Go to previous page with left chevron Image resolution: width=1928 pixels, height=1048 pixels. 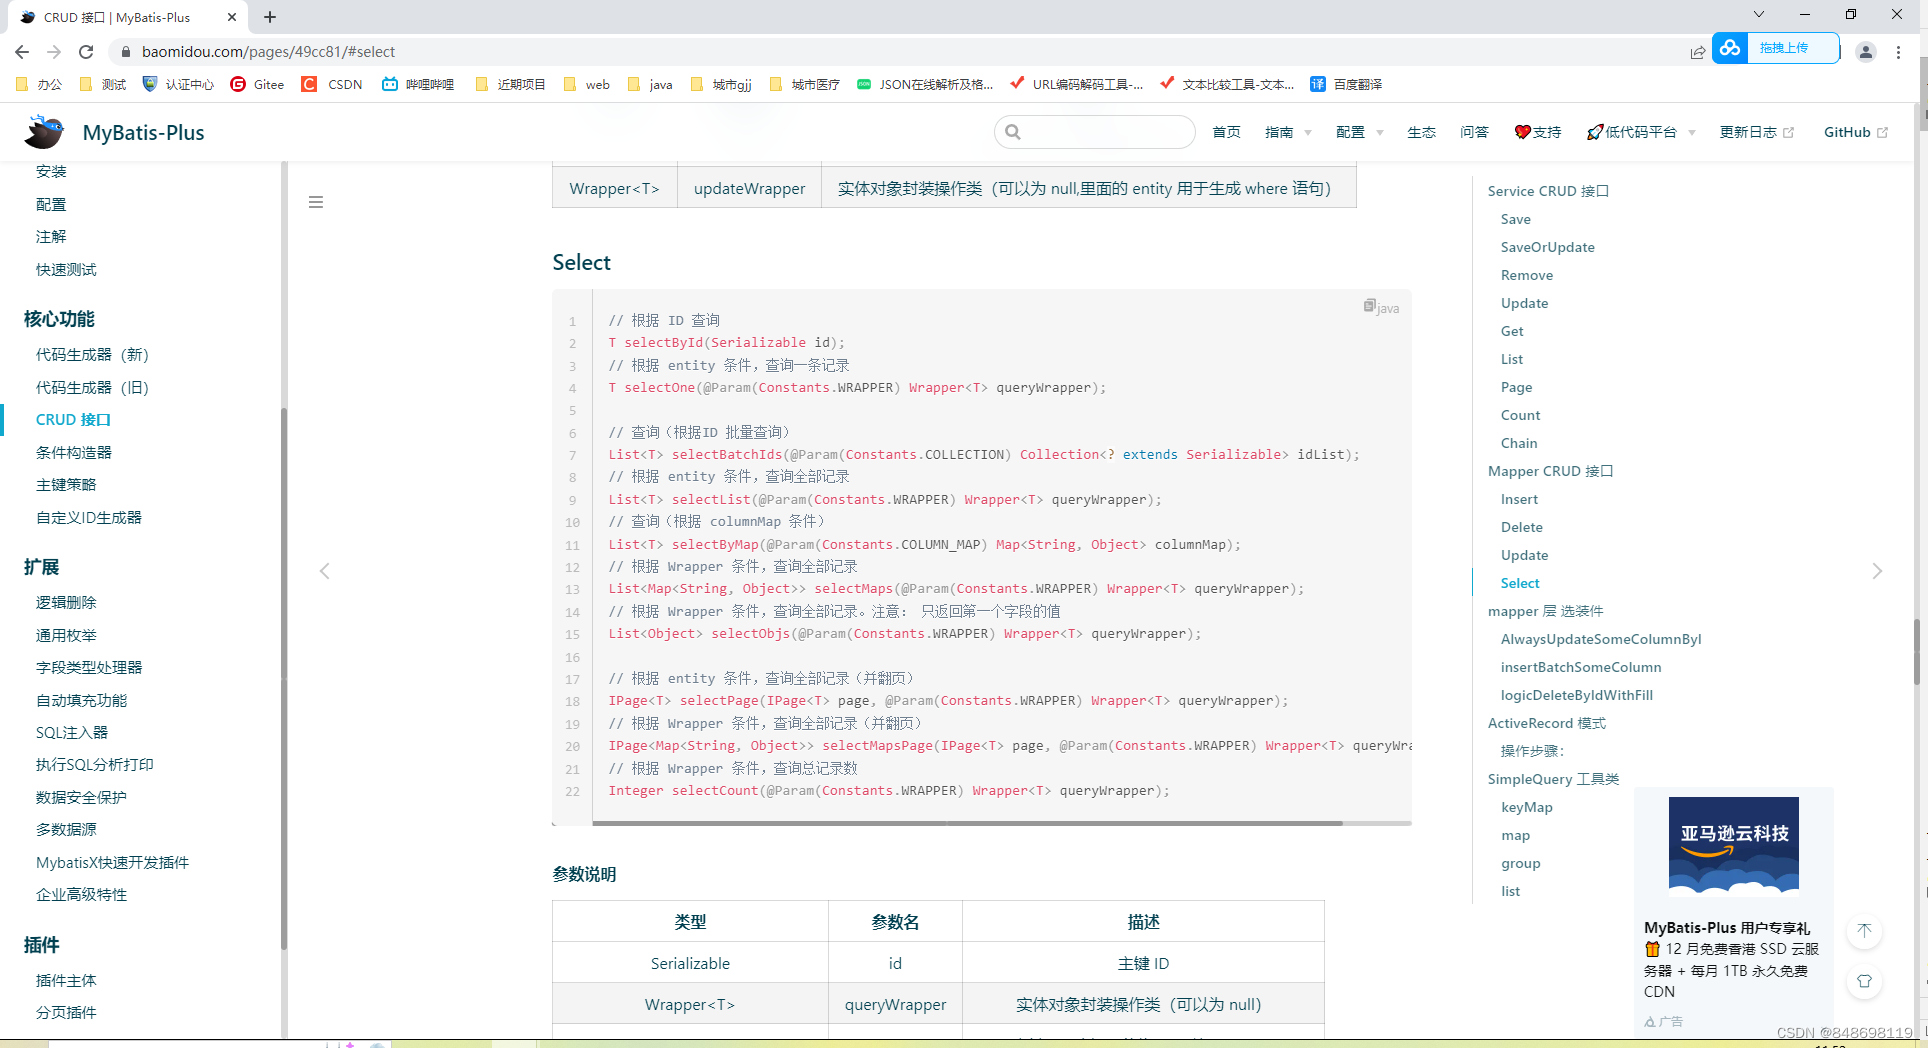click(x=324, y=571)
